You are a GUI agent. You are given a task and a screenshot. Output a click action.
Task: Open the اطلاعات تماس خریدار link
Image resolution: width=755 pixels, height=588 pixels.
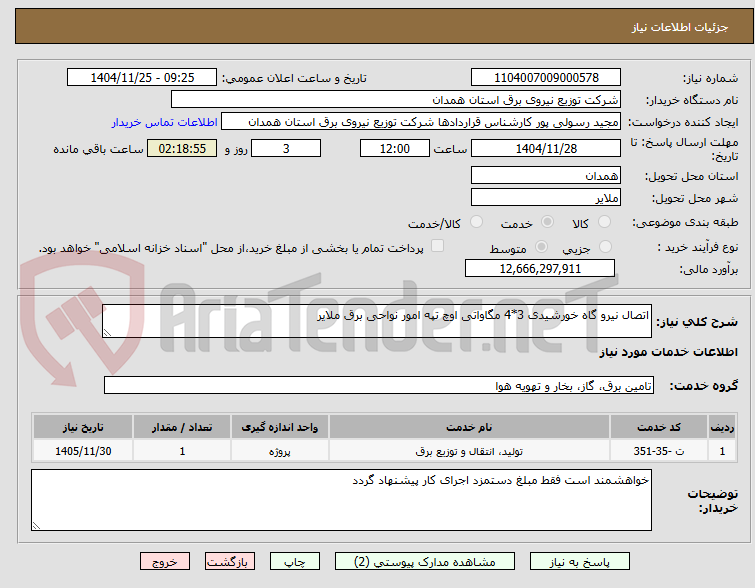click(x=165, y=122)
